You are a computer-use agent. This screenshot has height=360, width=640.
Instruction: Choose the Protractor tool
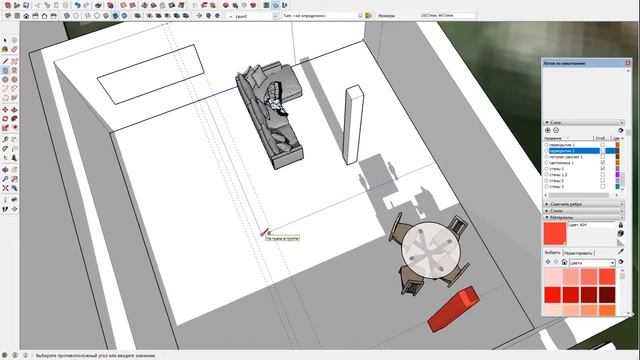(x=5, y=149)
